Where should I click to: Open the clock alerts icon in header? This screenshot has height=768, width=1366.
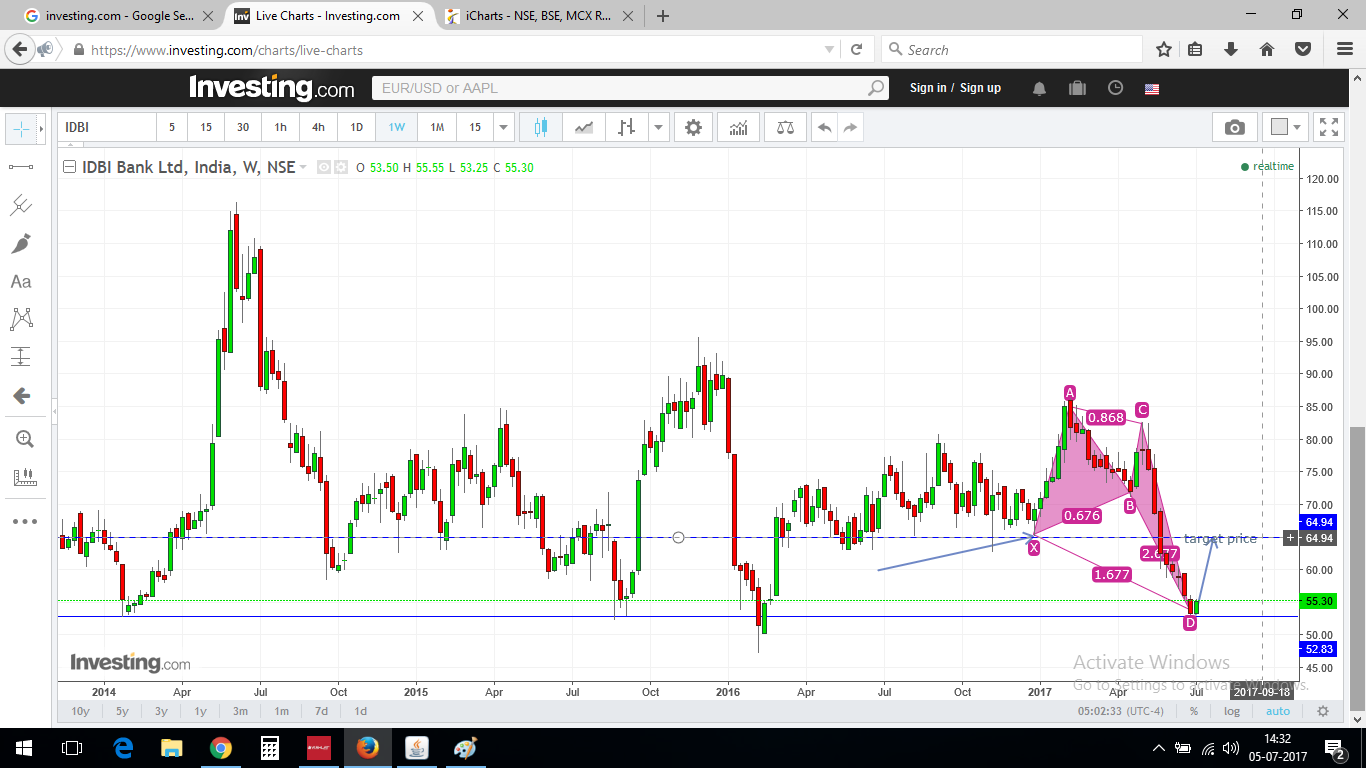point(1115,88)
